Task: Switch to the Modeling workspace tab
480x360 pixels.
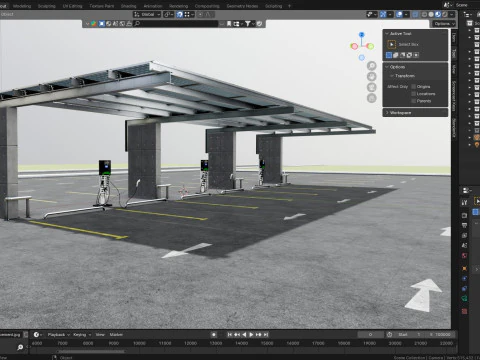Action: point(22,6)
